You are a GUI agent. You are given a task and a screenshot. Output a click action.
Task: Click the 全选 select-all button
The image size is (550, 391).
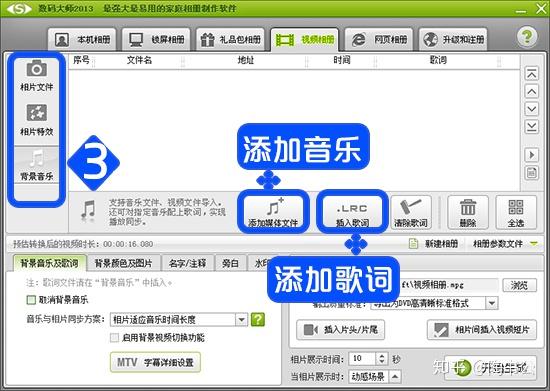tap(516, 213)
